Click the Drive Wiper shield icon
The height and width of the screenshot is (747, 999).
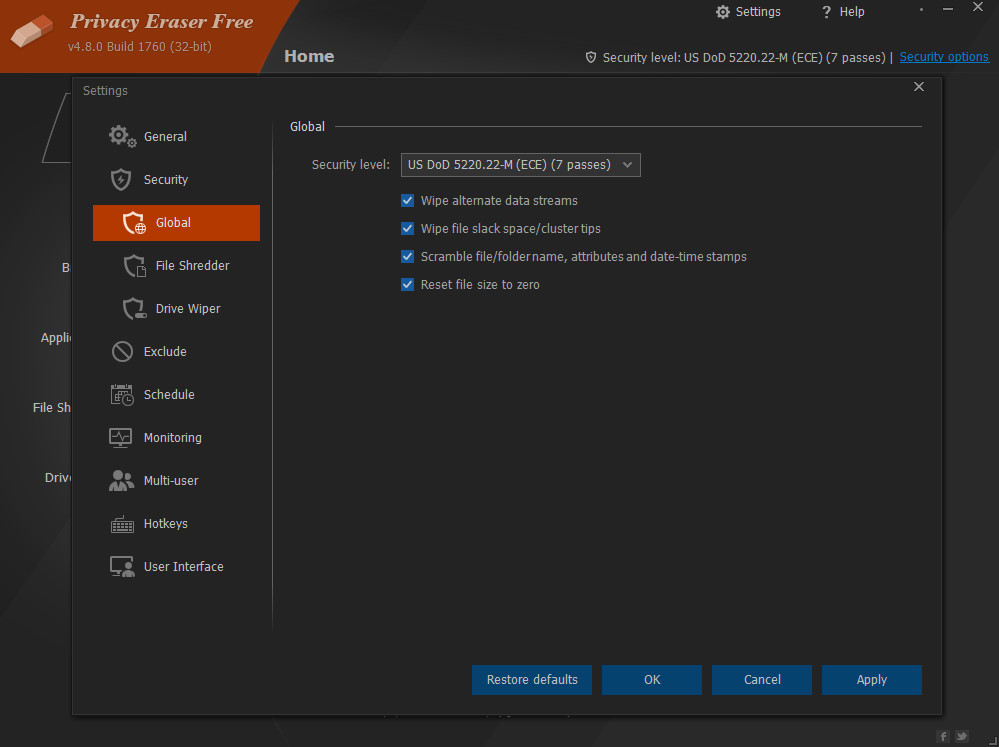click(134, 308)
